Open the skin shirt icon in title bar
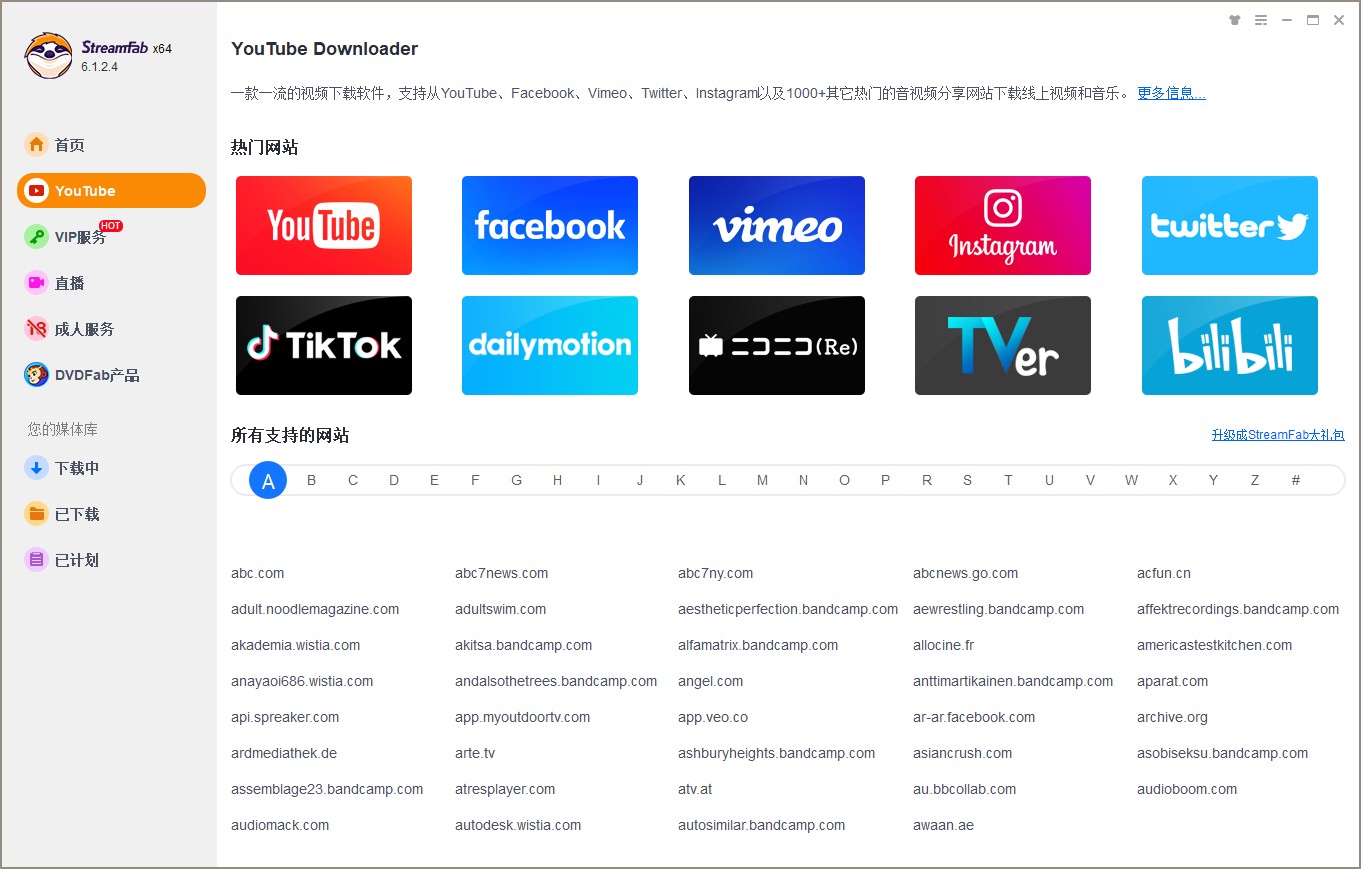The image size is (1361, 869). (1235, 20)
